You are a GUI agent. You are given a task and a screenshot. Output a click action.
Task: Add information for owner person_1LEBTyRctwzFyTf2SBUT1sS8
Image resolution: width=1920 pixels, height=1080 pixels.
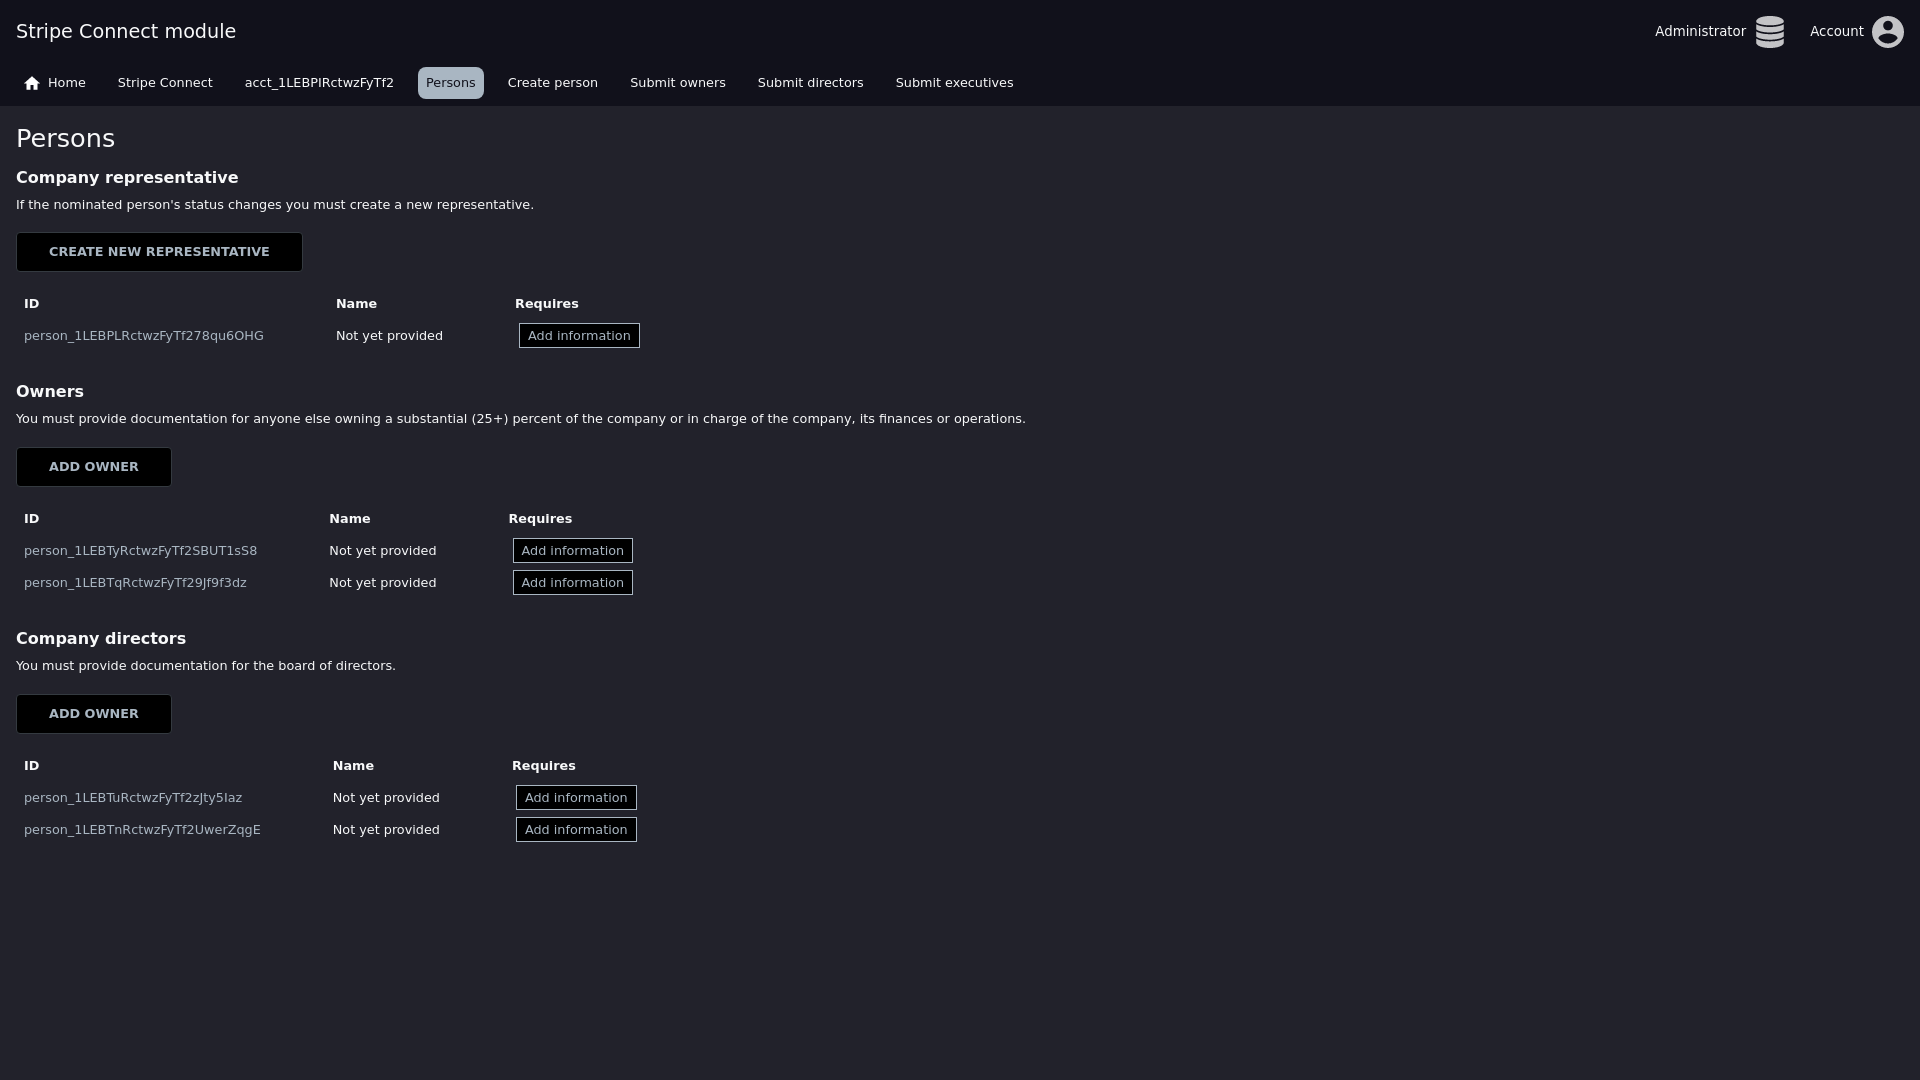point(572,551)
